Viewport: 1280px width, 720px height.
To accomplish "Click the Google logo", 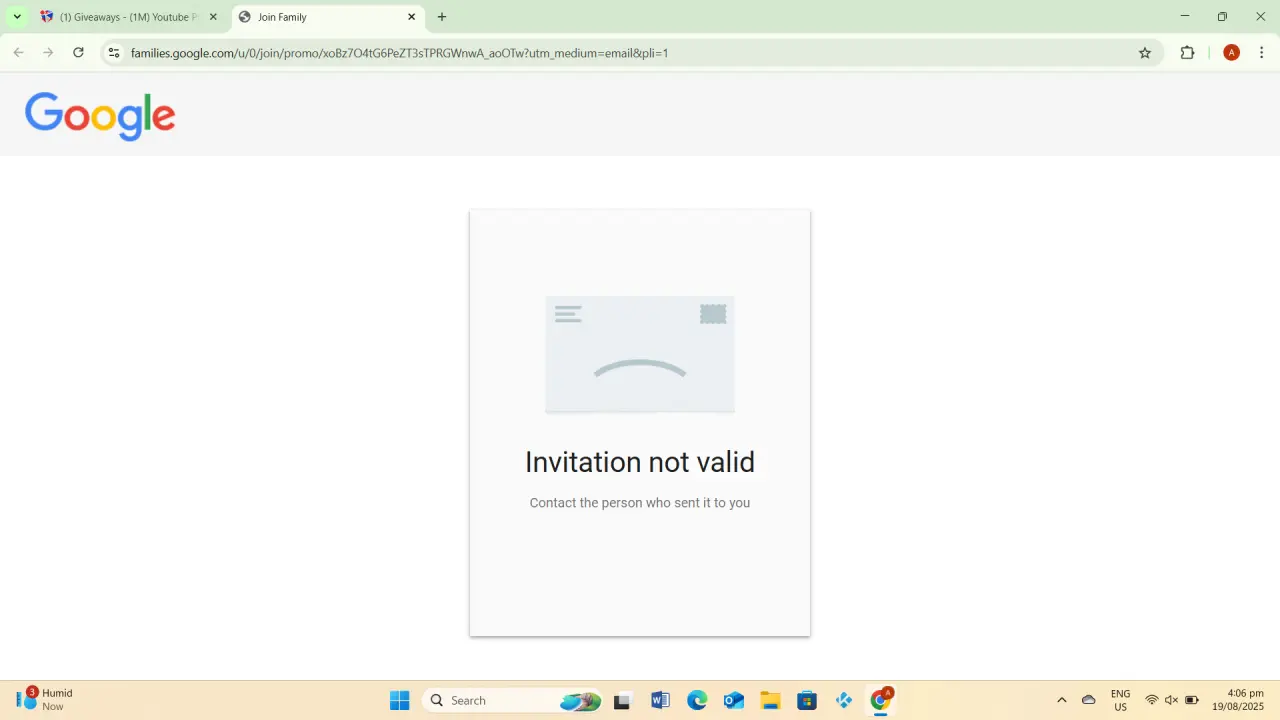I will [100, 116].
